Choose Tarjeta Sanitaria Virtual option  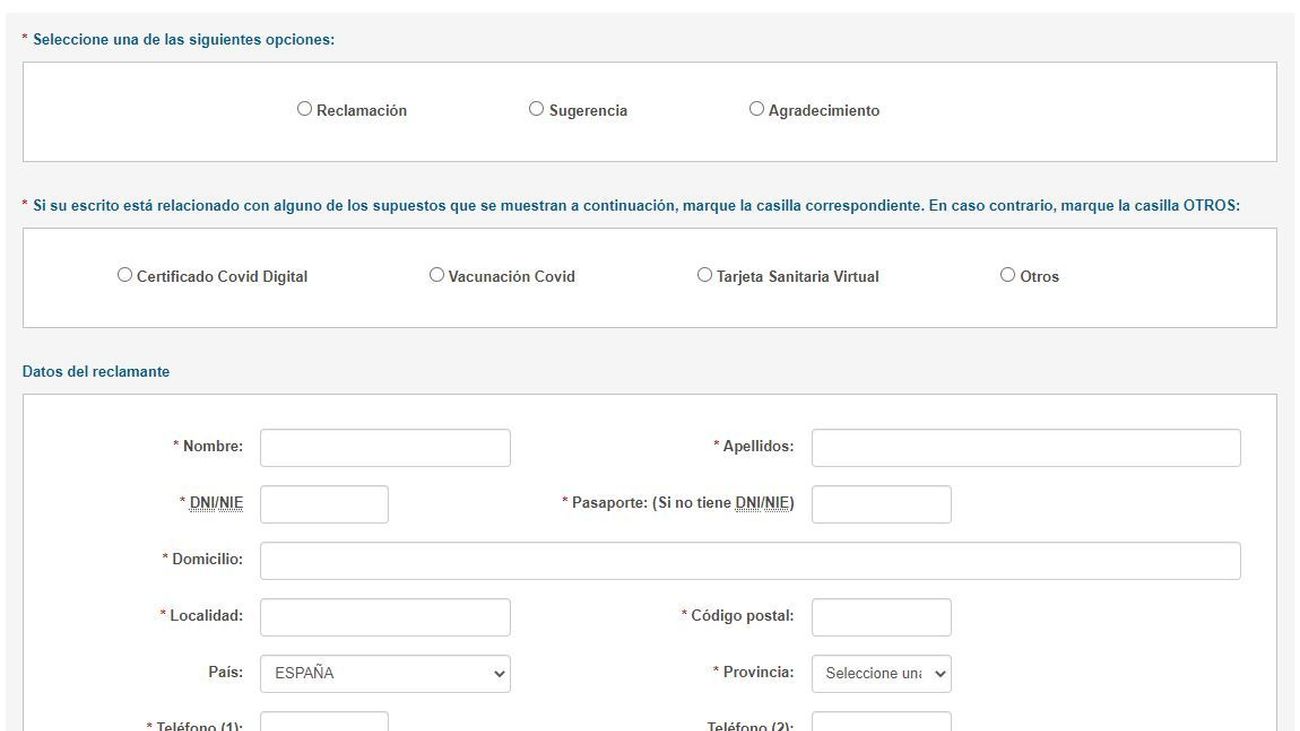tap(705, 275)
